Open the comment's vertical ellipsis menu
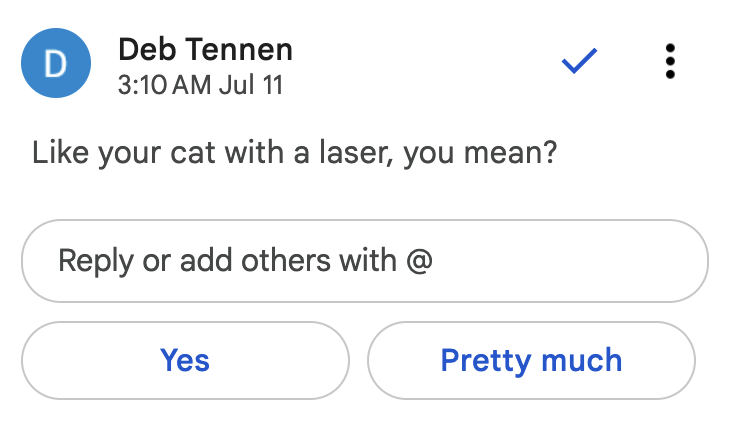Image resolution: width=732 pixels, height=426 pixels. coord(670,62)
